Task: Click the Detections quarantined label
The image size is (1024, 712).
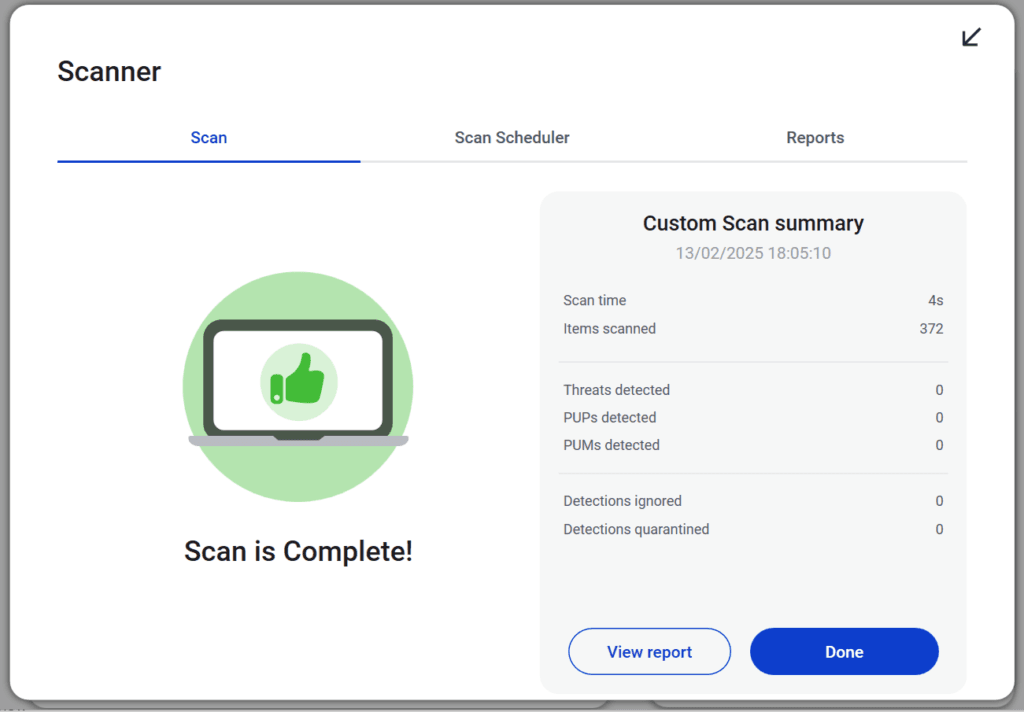Action: 636,529
